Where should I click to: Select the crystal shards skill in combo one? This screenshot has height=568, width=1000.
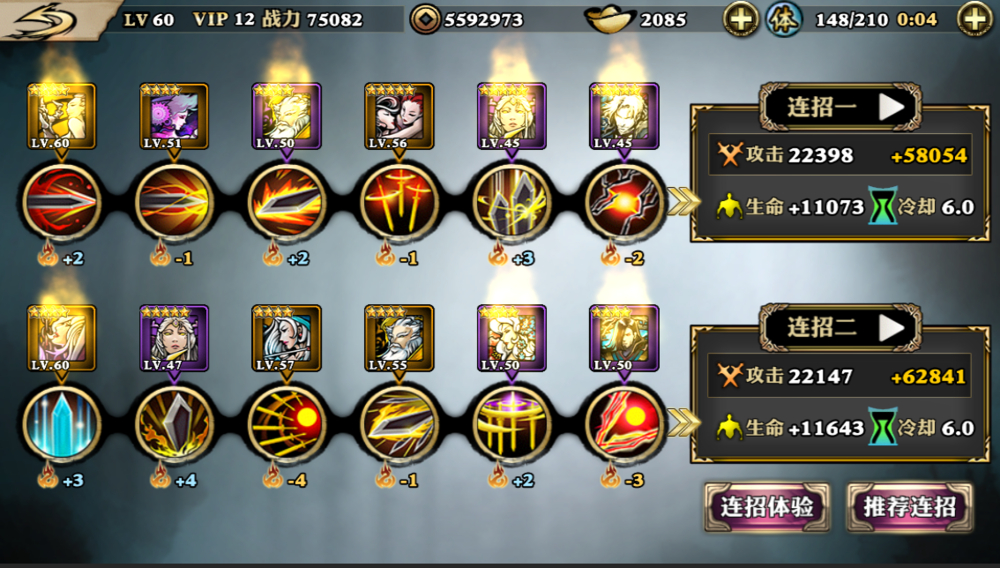tap(511, 202)
